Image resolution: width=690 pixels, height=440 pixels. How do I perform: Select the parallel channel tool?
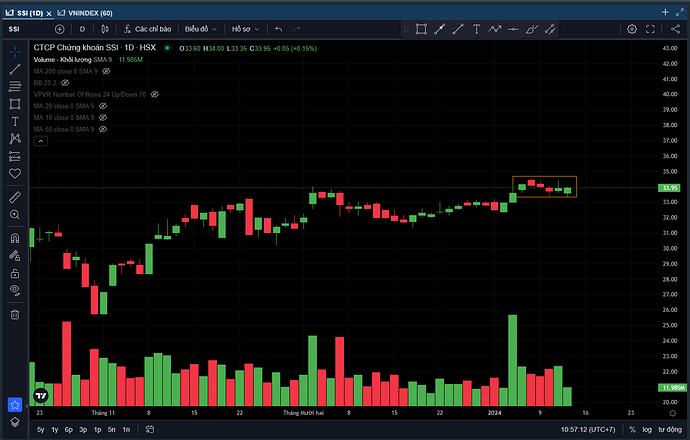[550, 29]
